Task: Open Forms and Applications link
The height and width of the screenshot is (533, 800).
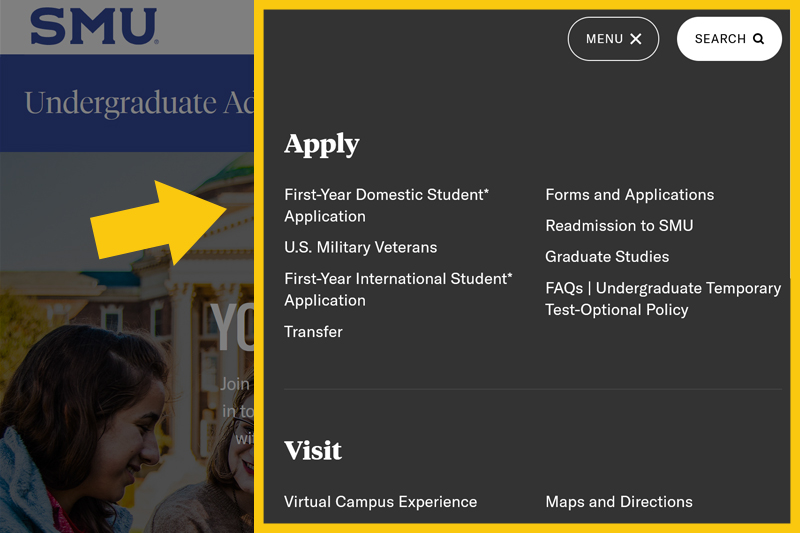Action: point(629,195)
